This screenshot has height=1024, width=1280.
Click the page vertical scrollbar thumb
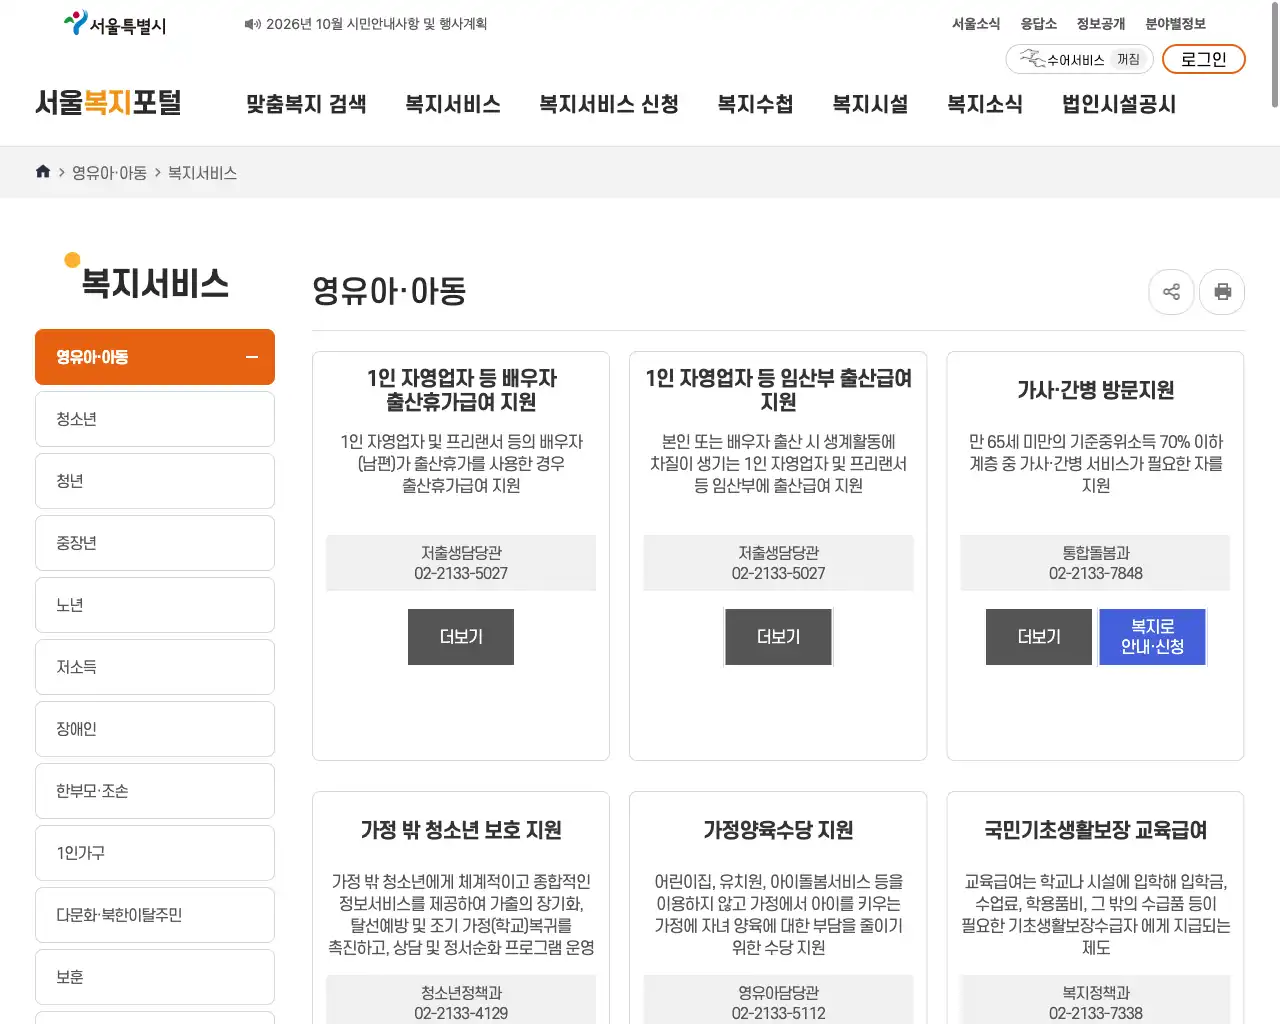[1274, 55]
